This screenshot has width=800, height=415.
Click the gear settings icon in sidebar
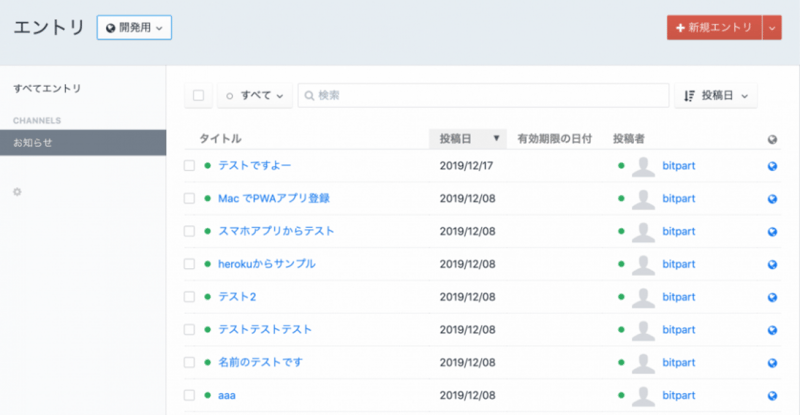pyautogui.click(x=17, y=190)
